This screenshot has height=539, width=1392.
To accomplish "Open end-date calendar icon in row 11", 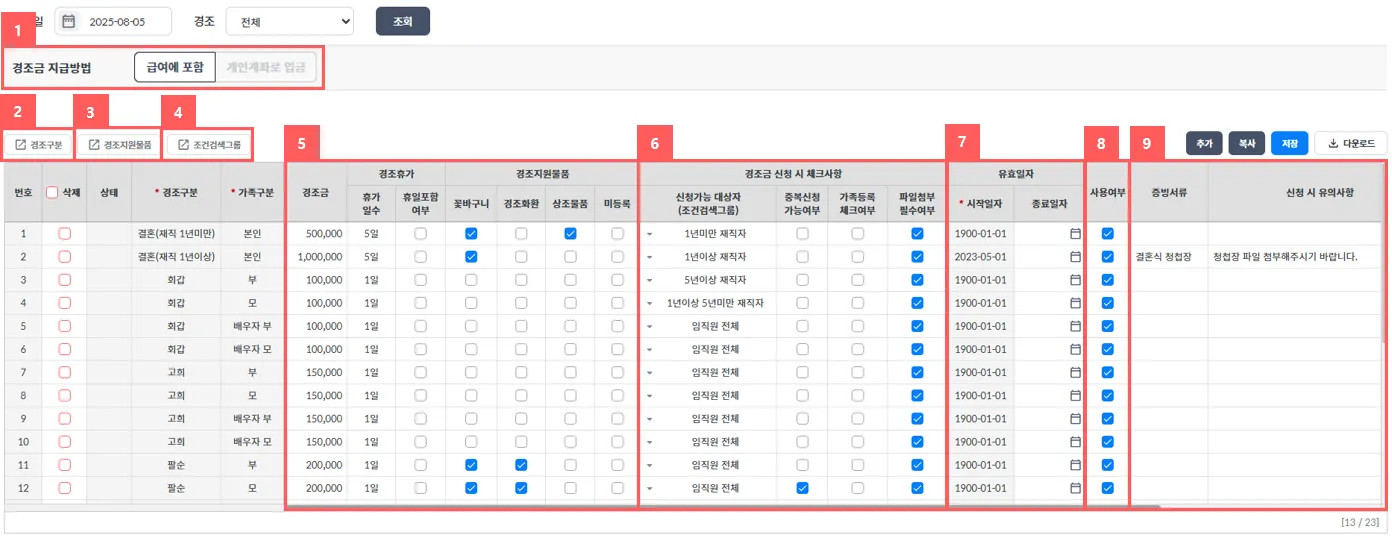I will [x=1076, y=465].
